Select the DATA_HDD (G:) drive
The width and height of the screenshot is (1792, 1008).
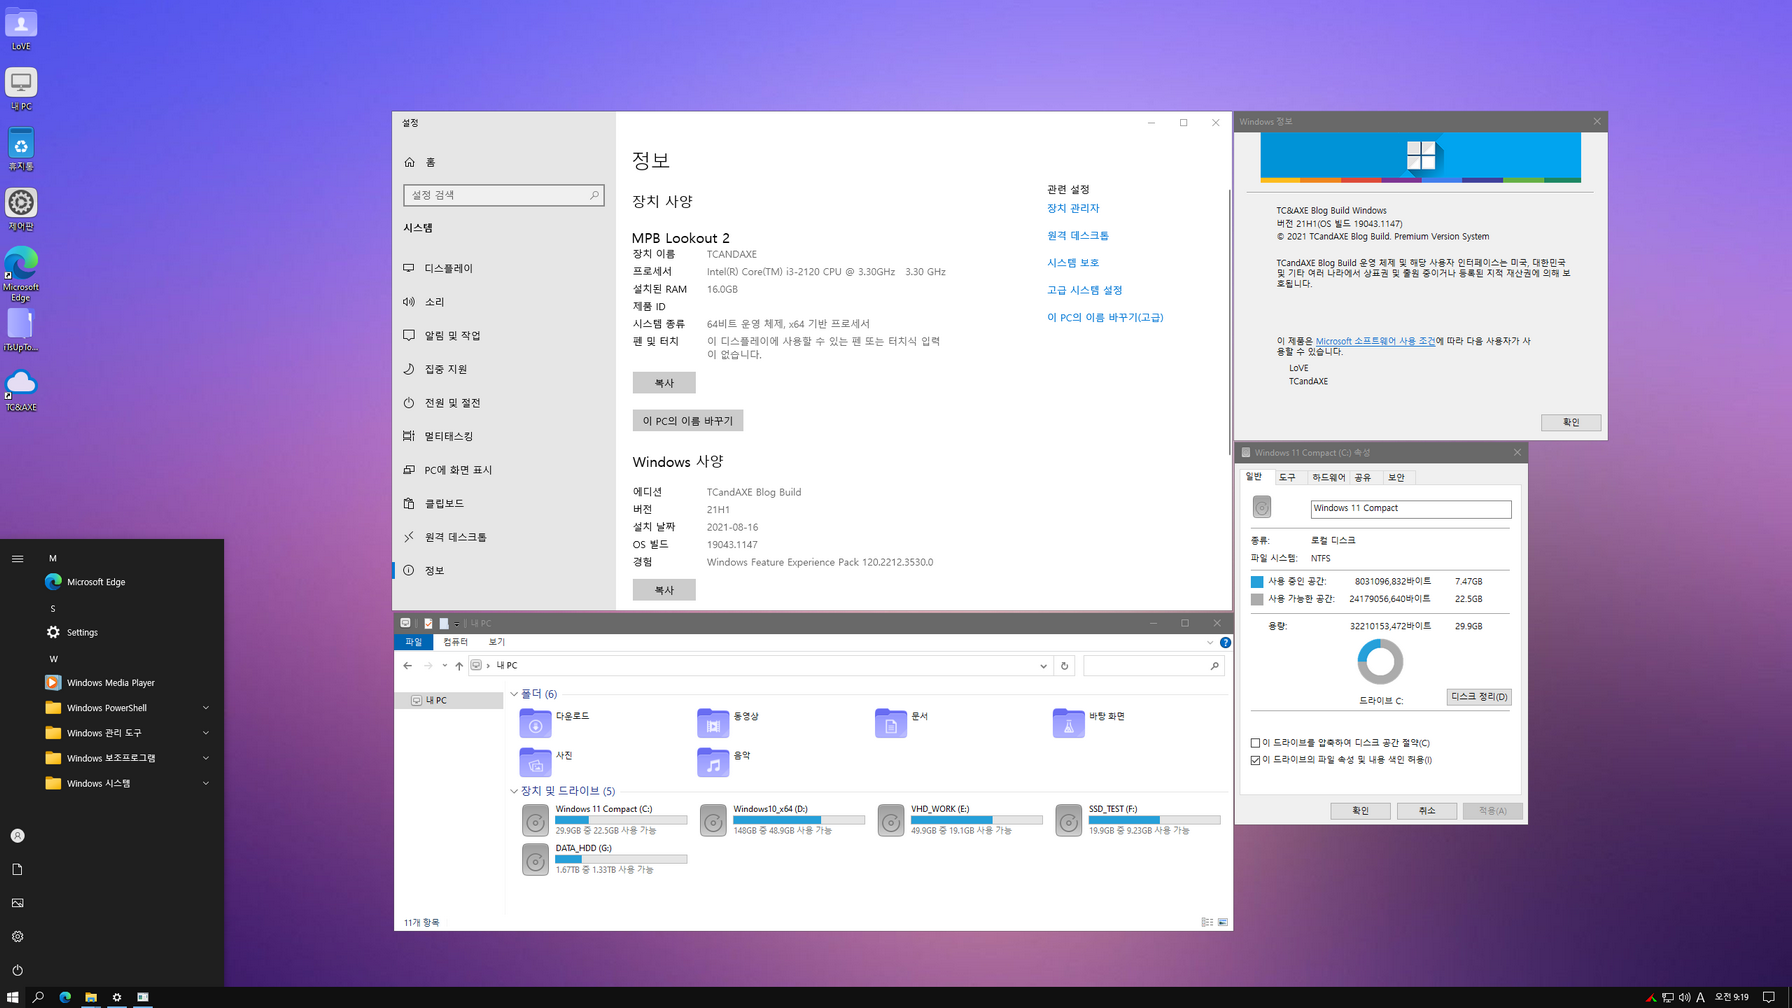(605, 859)
